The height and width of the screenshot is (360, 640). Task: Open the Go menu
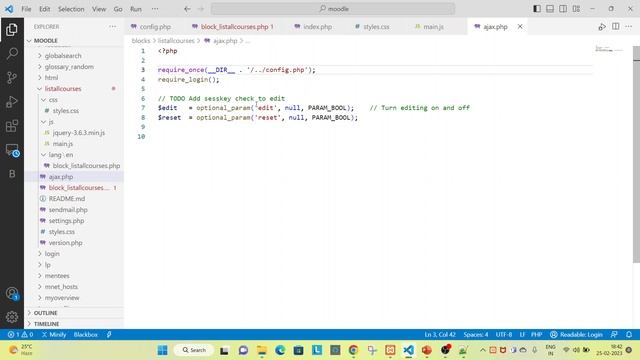click(x=118, y=9)
